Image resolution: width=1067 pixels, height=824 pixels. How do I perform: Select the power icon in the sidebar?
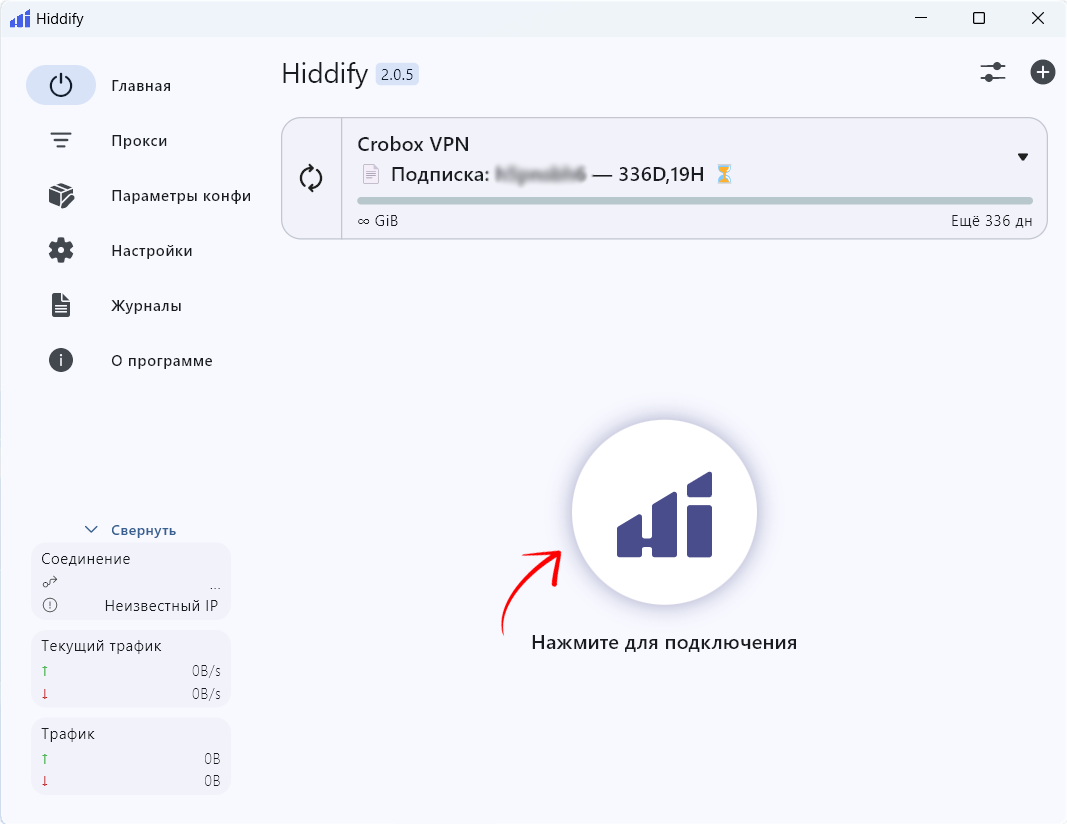(60, 85)
